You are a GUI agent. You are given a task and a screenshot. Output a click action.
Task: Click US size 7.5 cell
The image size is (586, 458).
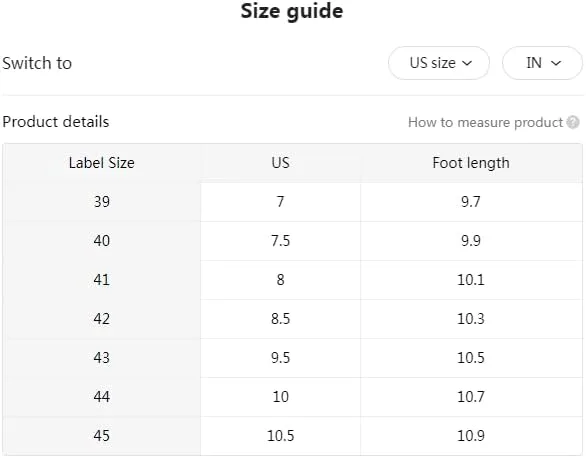click(281, 241)
